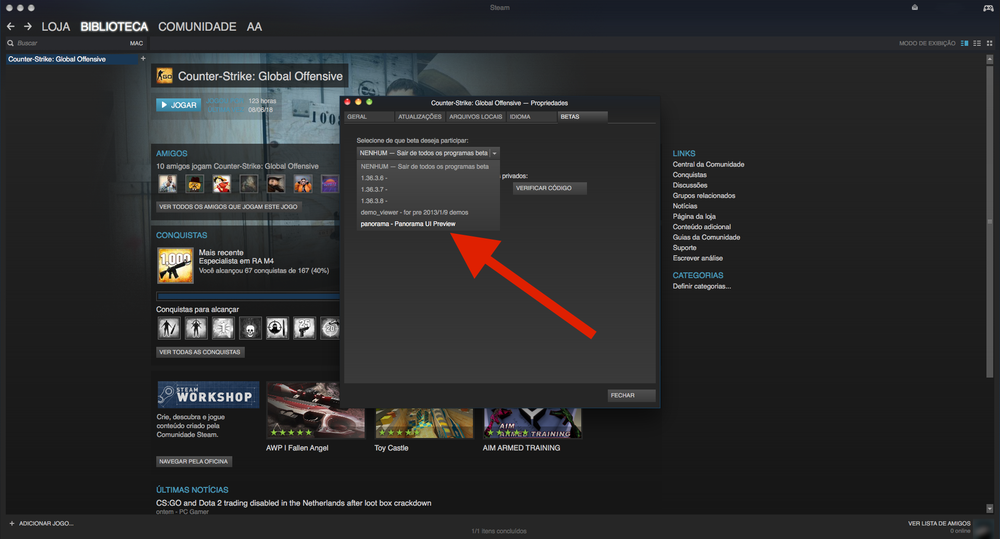Switch to the GERAL tab
1000x539 pixels.
[369, 117]
